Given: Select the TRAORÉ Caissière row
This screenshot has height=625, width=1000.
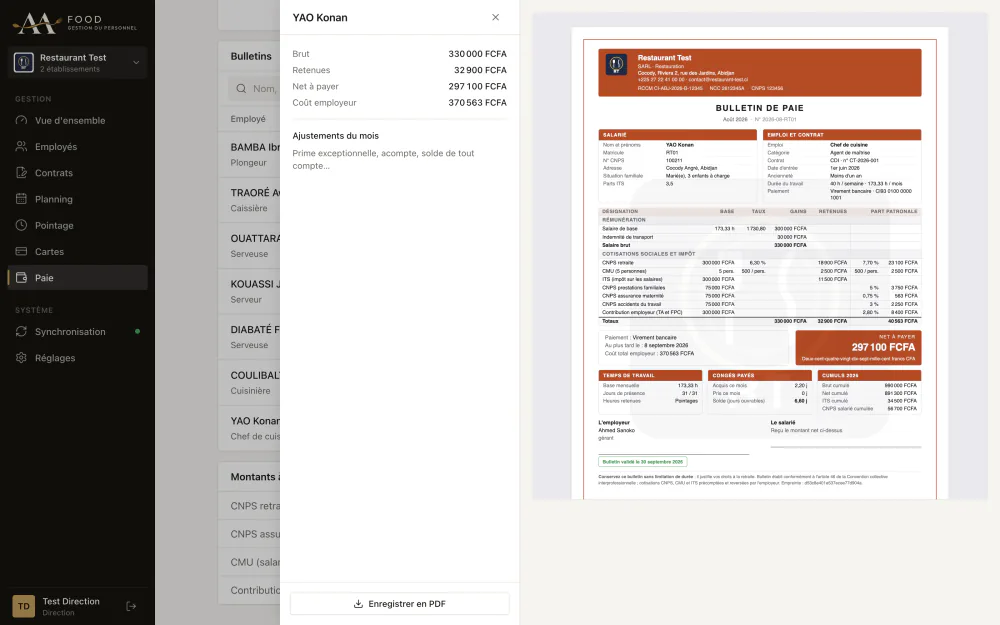Looking at the screenshot, I should 250,200.
